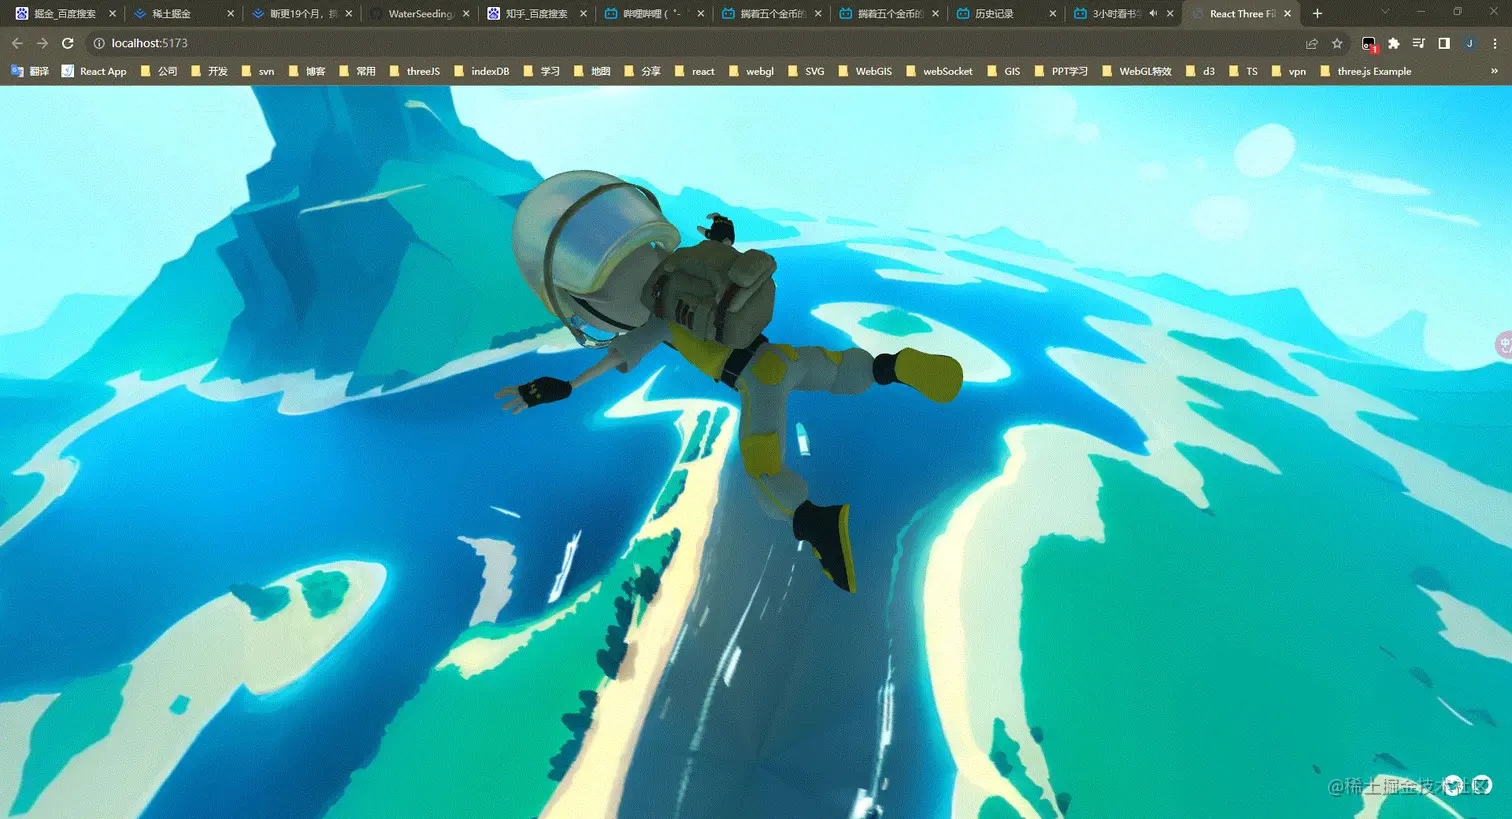The width and height of the screenshot is (1512, 819).
Task: Open the Chrome three-dot menu
Action: [1495, 43]
